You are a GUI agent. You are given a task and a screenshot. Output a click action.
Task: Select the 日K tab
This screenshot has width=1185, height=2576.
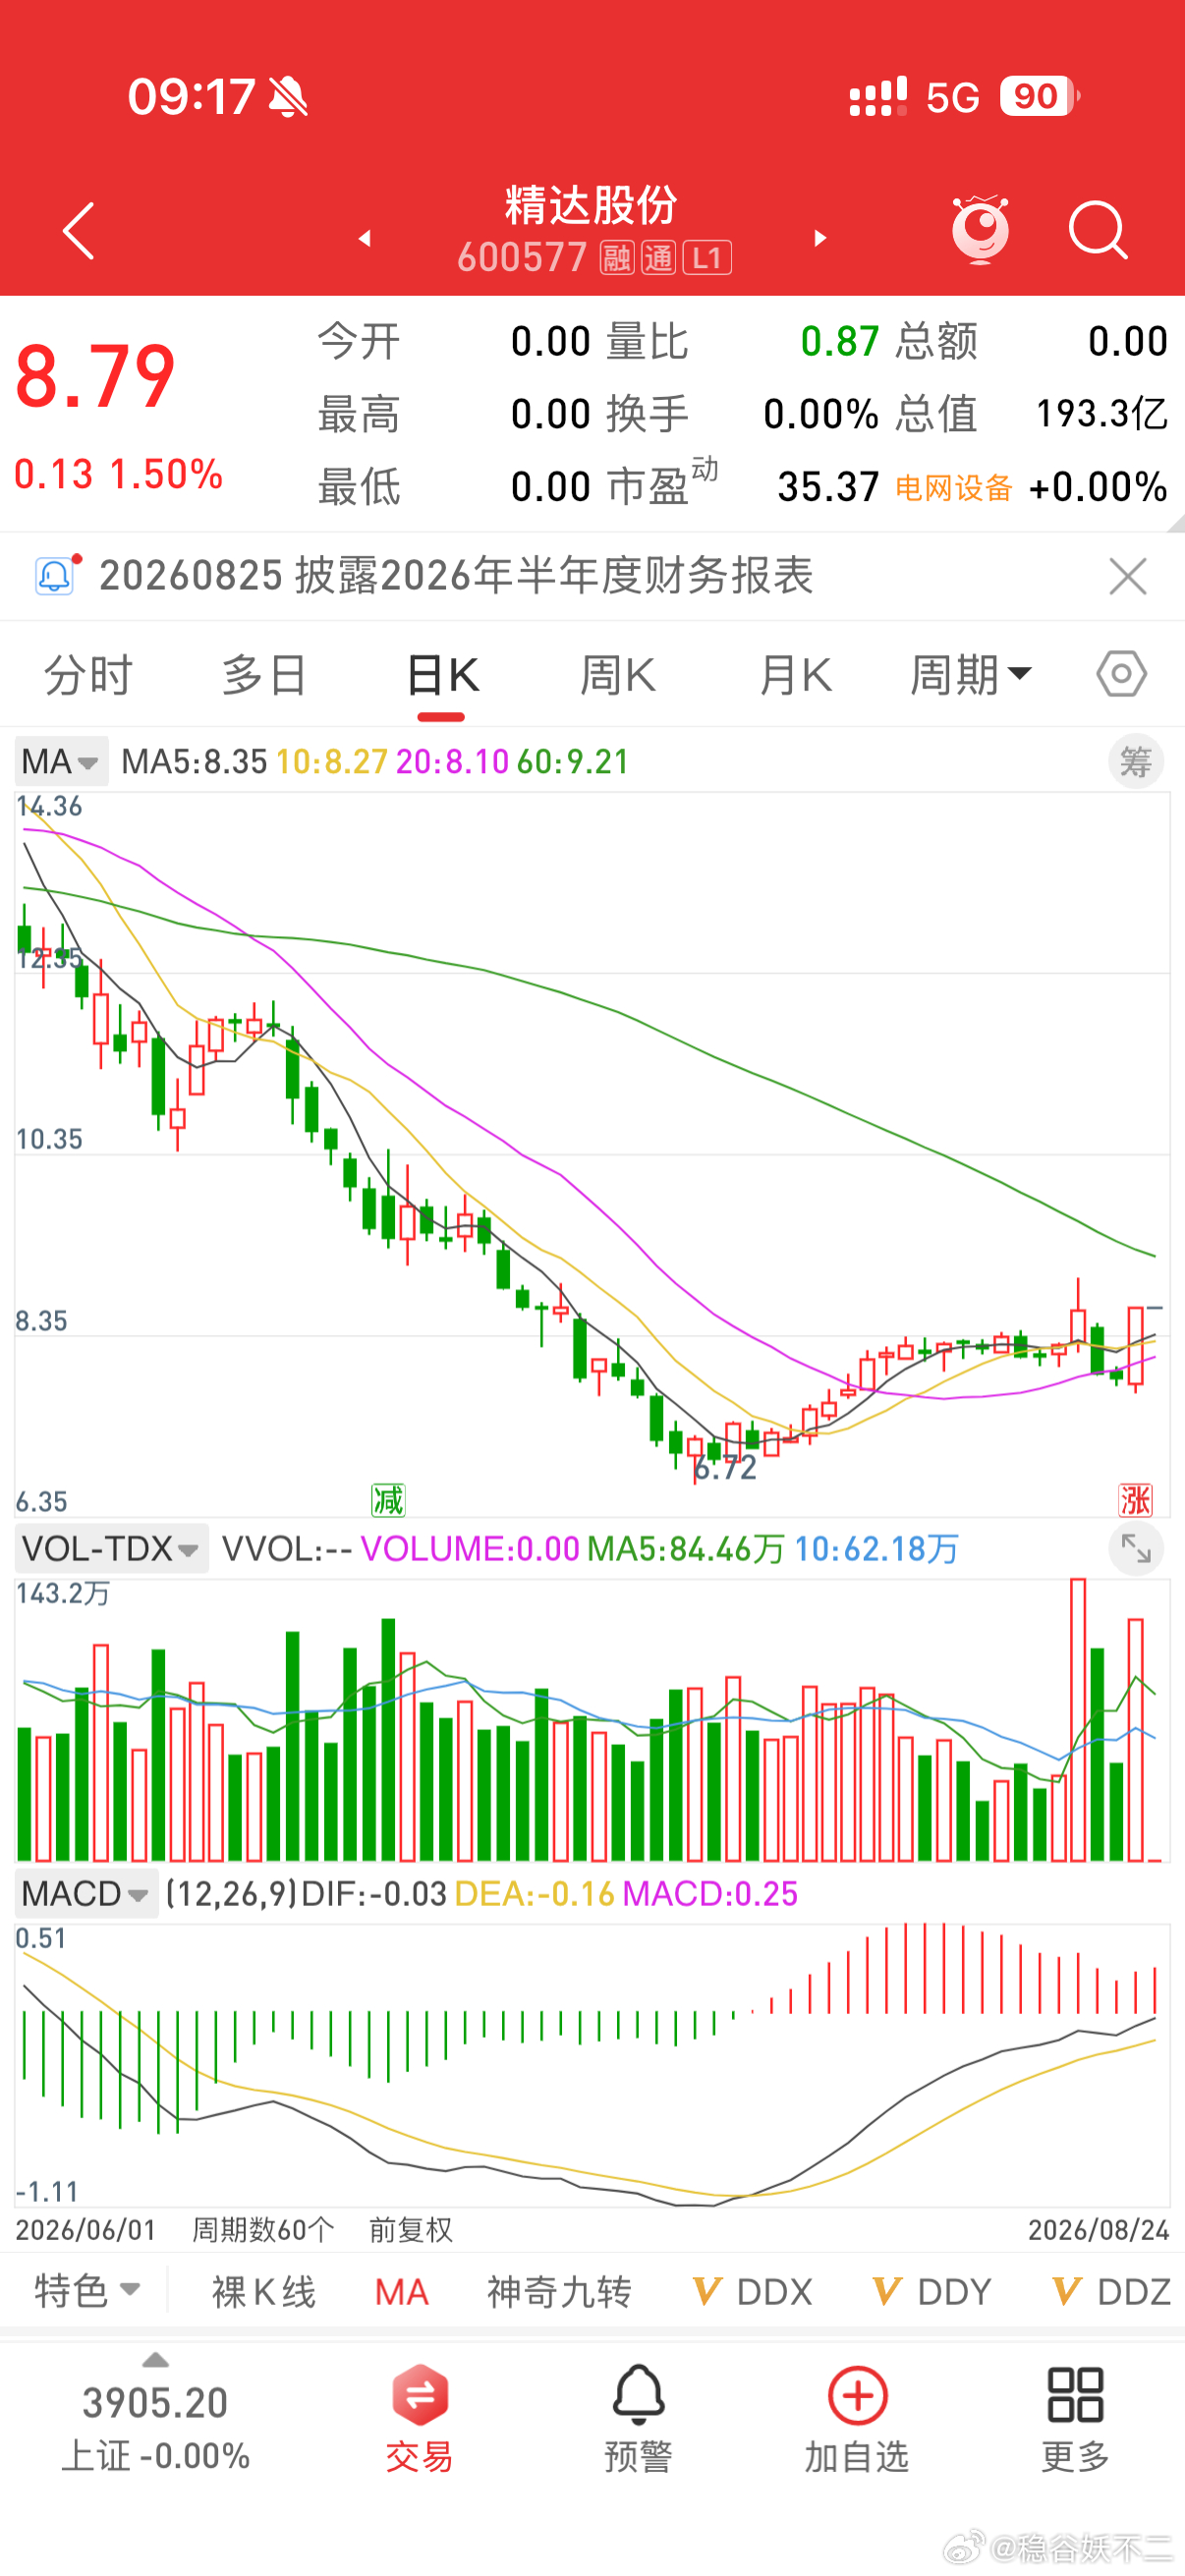pyautogui.click(x=442, y=675)
